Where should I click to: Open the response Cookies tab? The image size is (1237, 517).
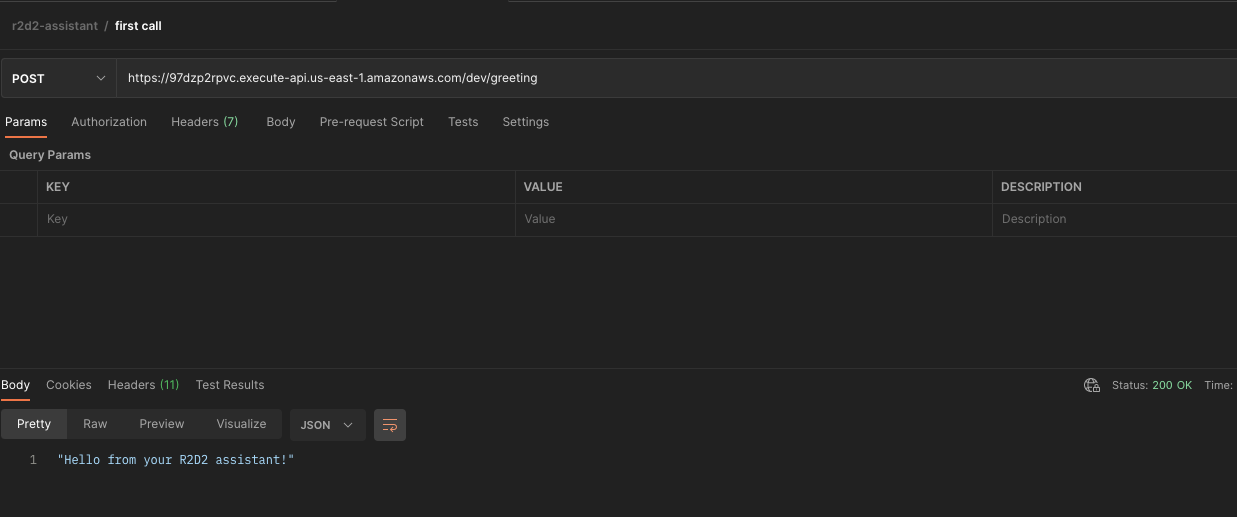pyautogui.click(x=69, y=385)
